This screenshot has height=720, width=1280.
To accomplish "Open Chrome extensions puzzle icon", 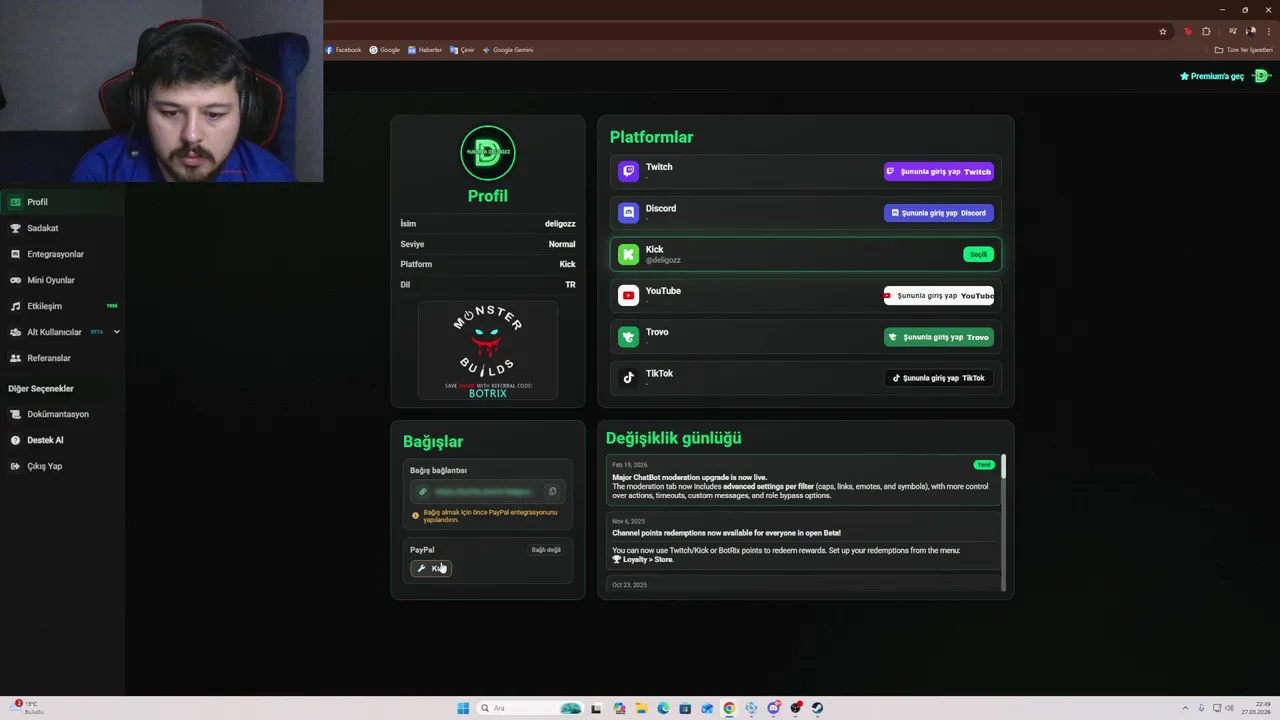I will pos(1206,31).
